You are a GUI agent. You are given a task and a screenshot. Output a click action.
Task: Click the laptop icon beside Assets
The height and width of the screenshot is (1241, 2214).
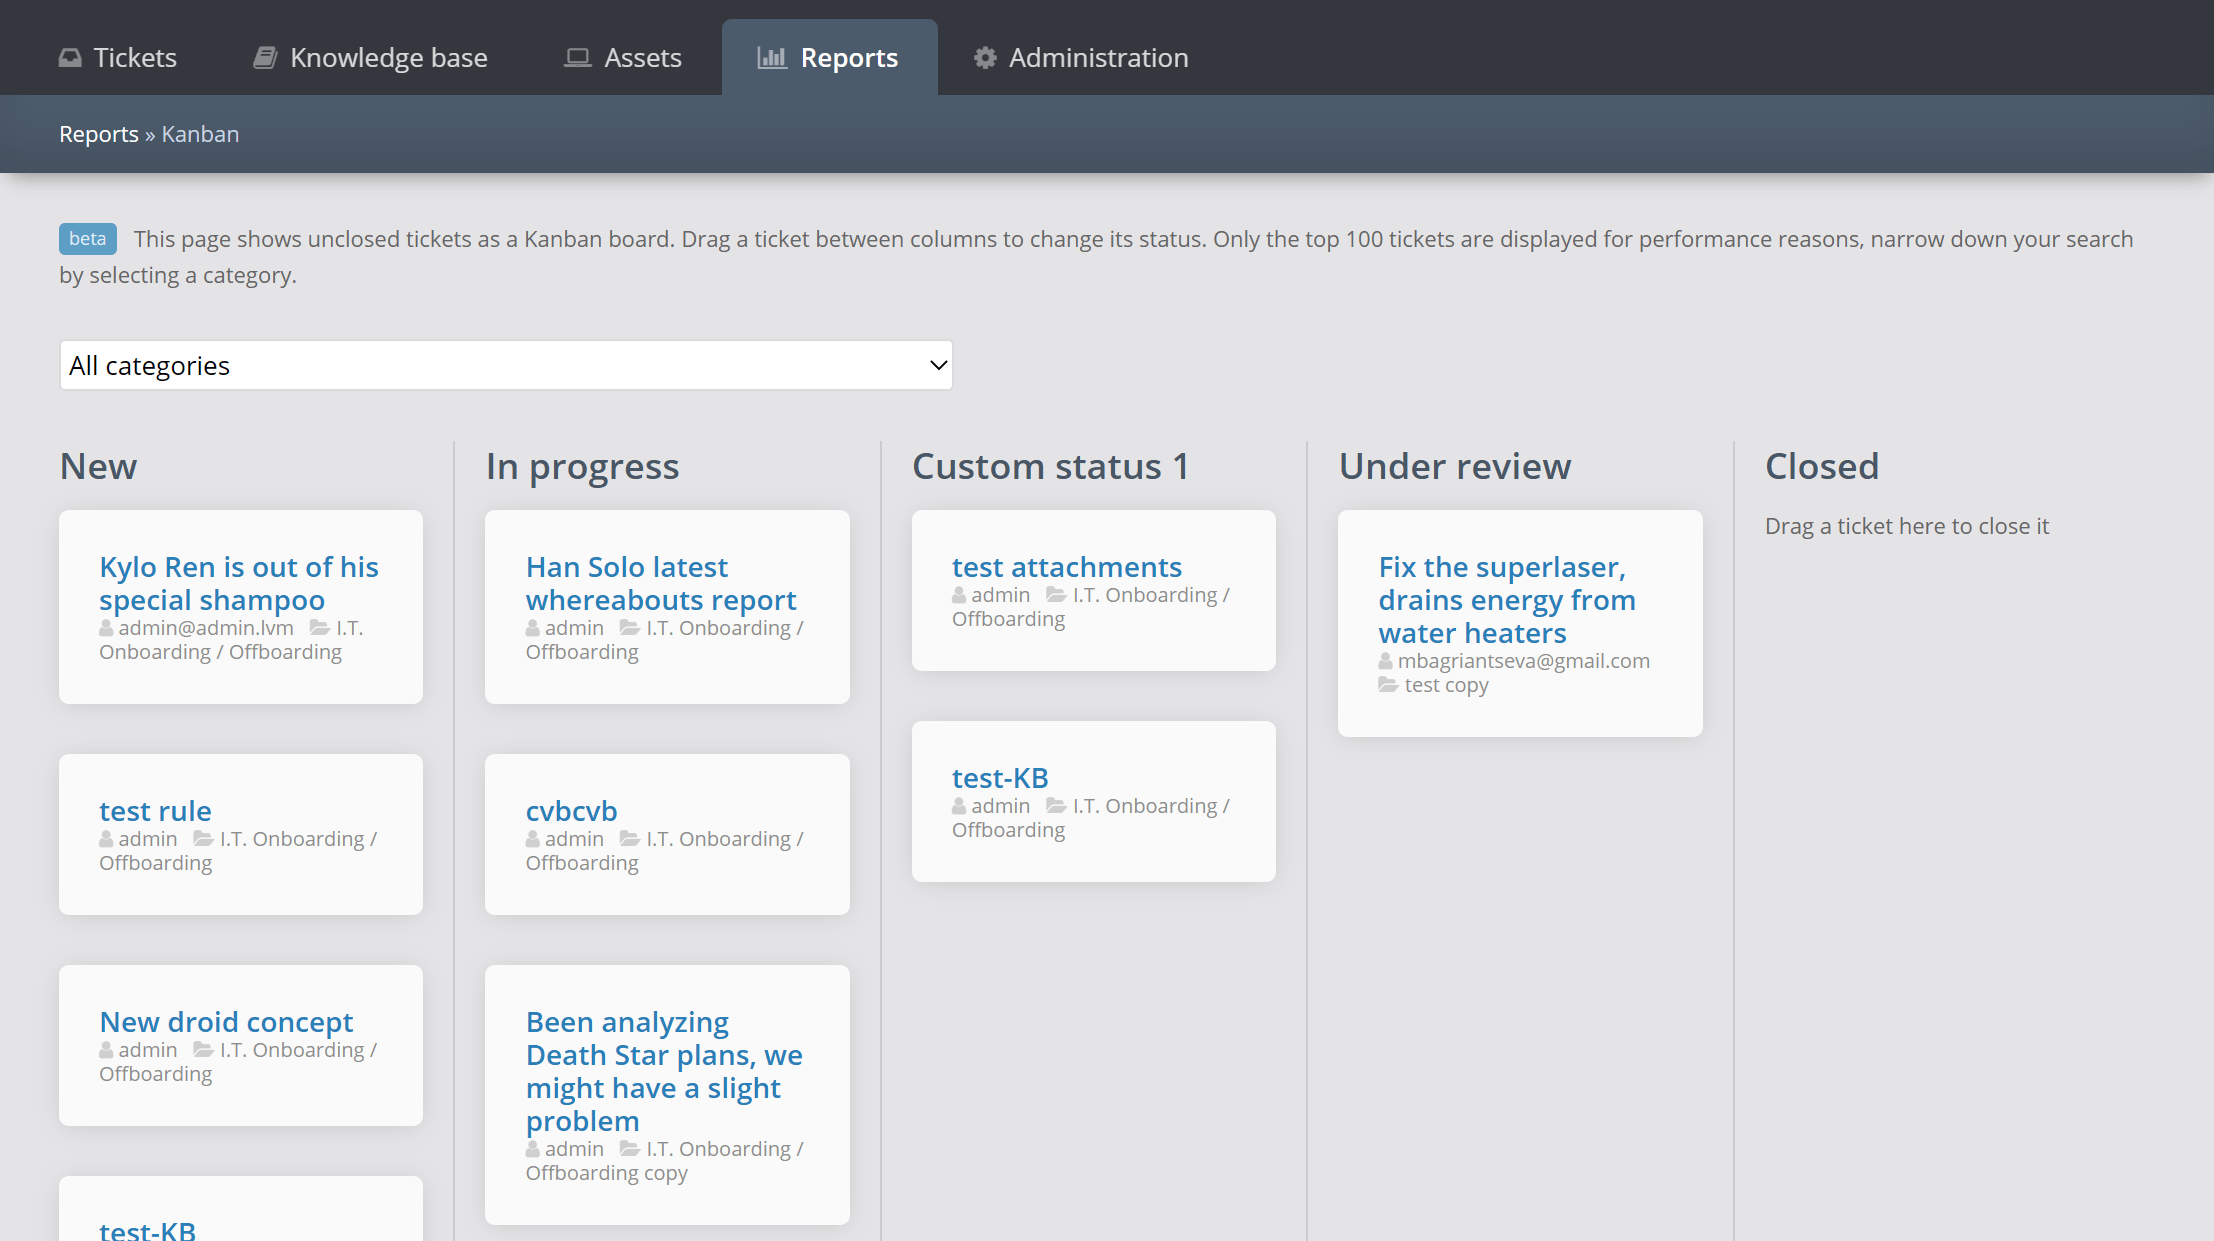pyautogui.click(x=575, y=57)
